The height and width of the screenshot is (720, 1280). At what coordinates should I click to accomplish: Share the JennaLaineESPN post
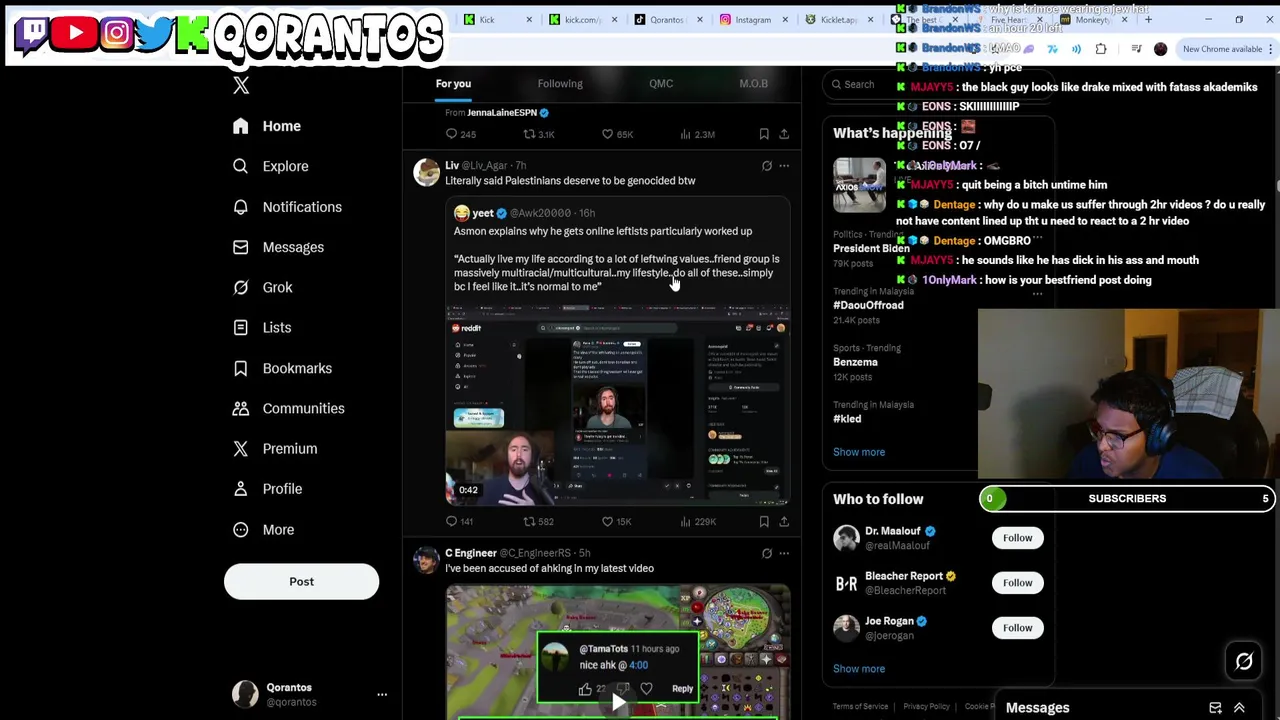784,134
